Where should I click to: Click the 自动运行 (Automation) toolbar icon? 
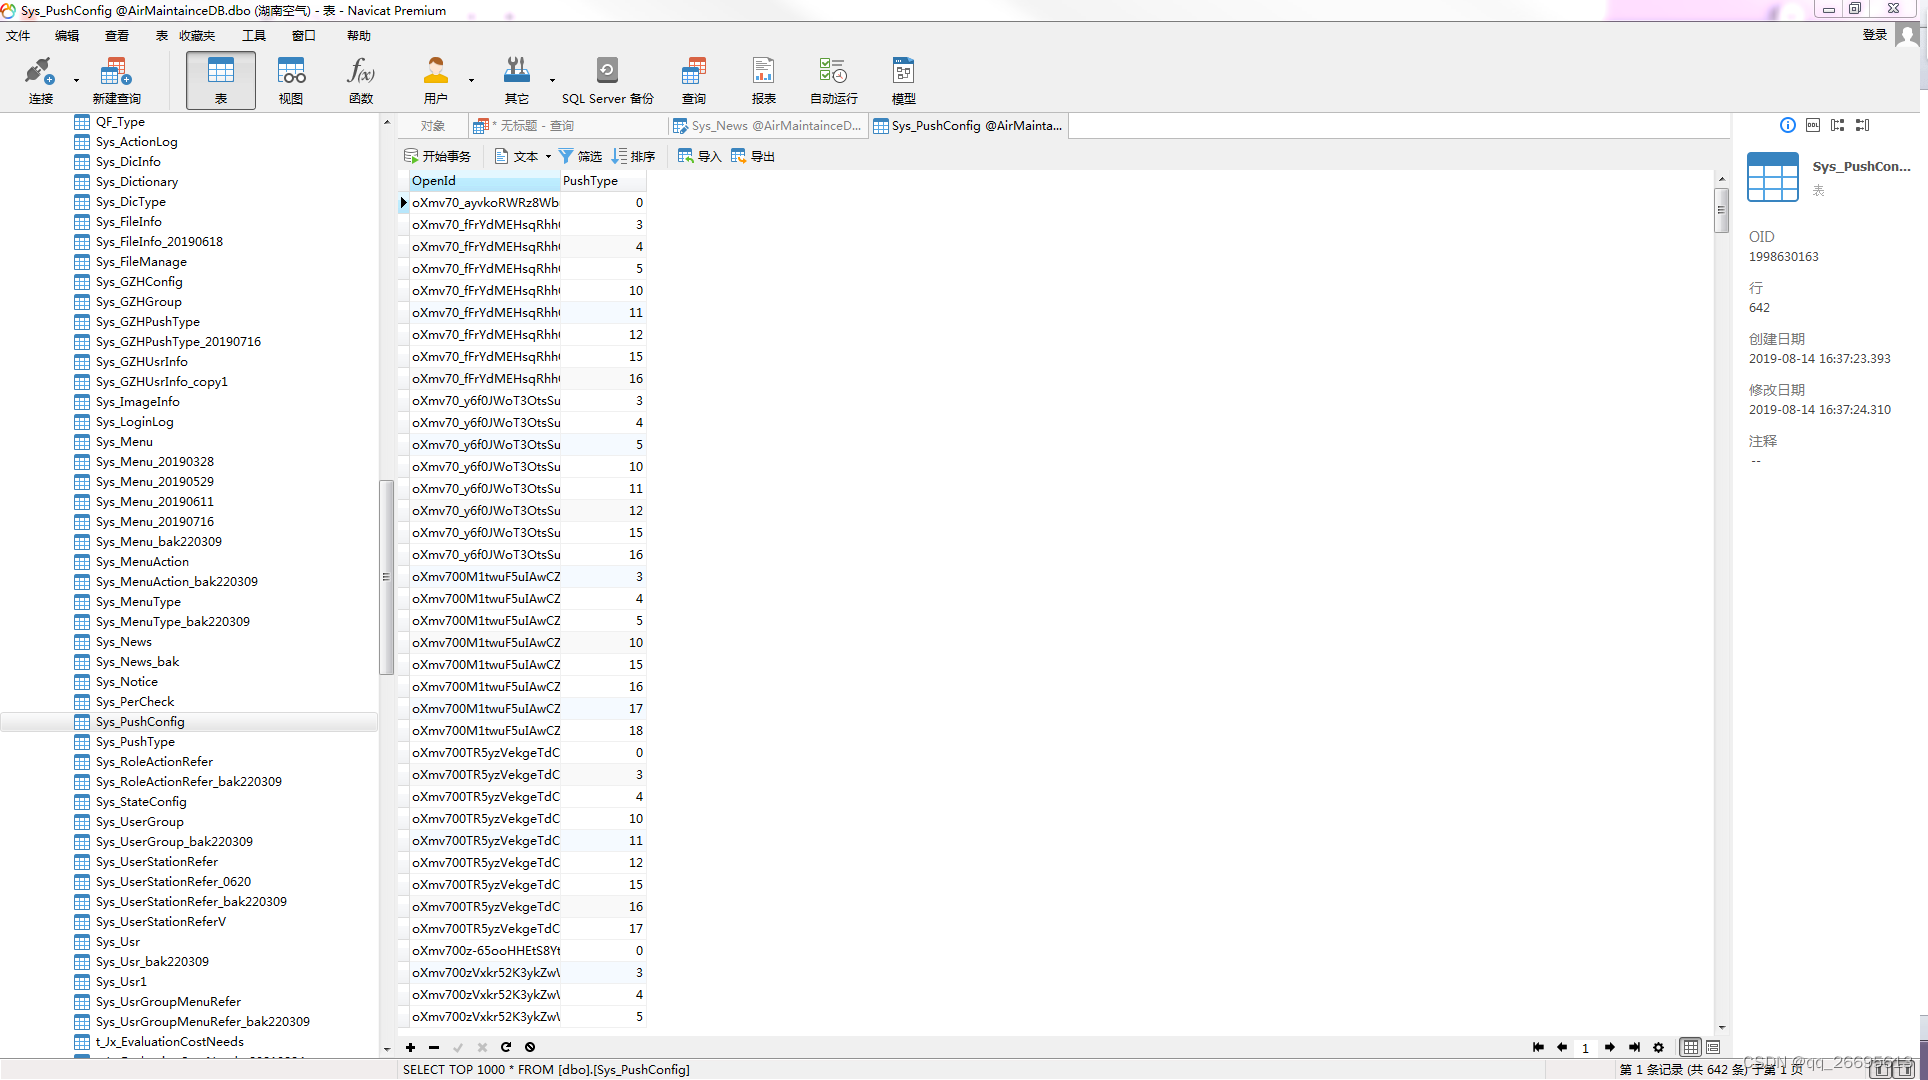coord(833,80)
